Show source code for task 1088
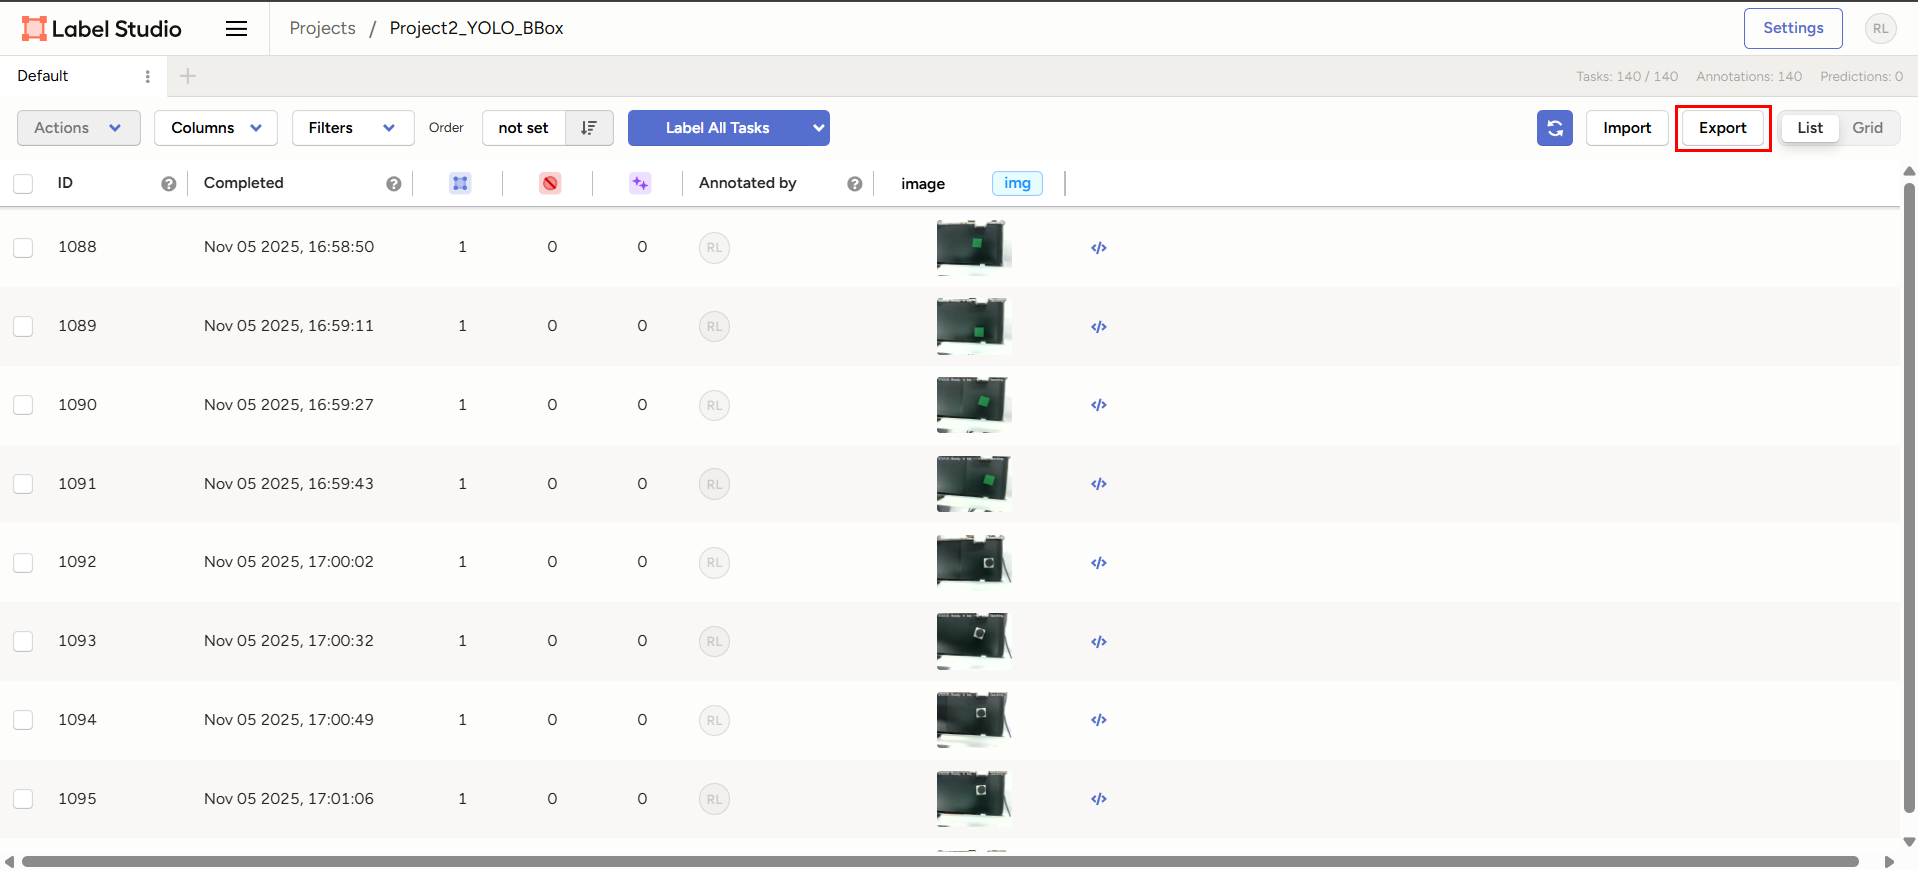 coord(1099,248)
